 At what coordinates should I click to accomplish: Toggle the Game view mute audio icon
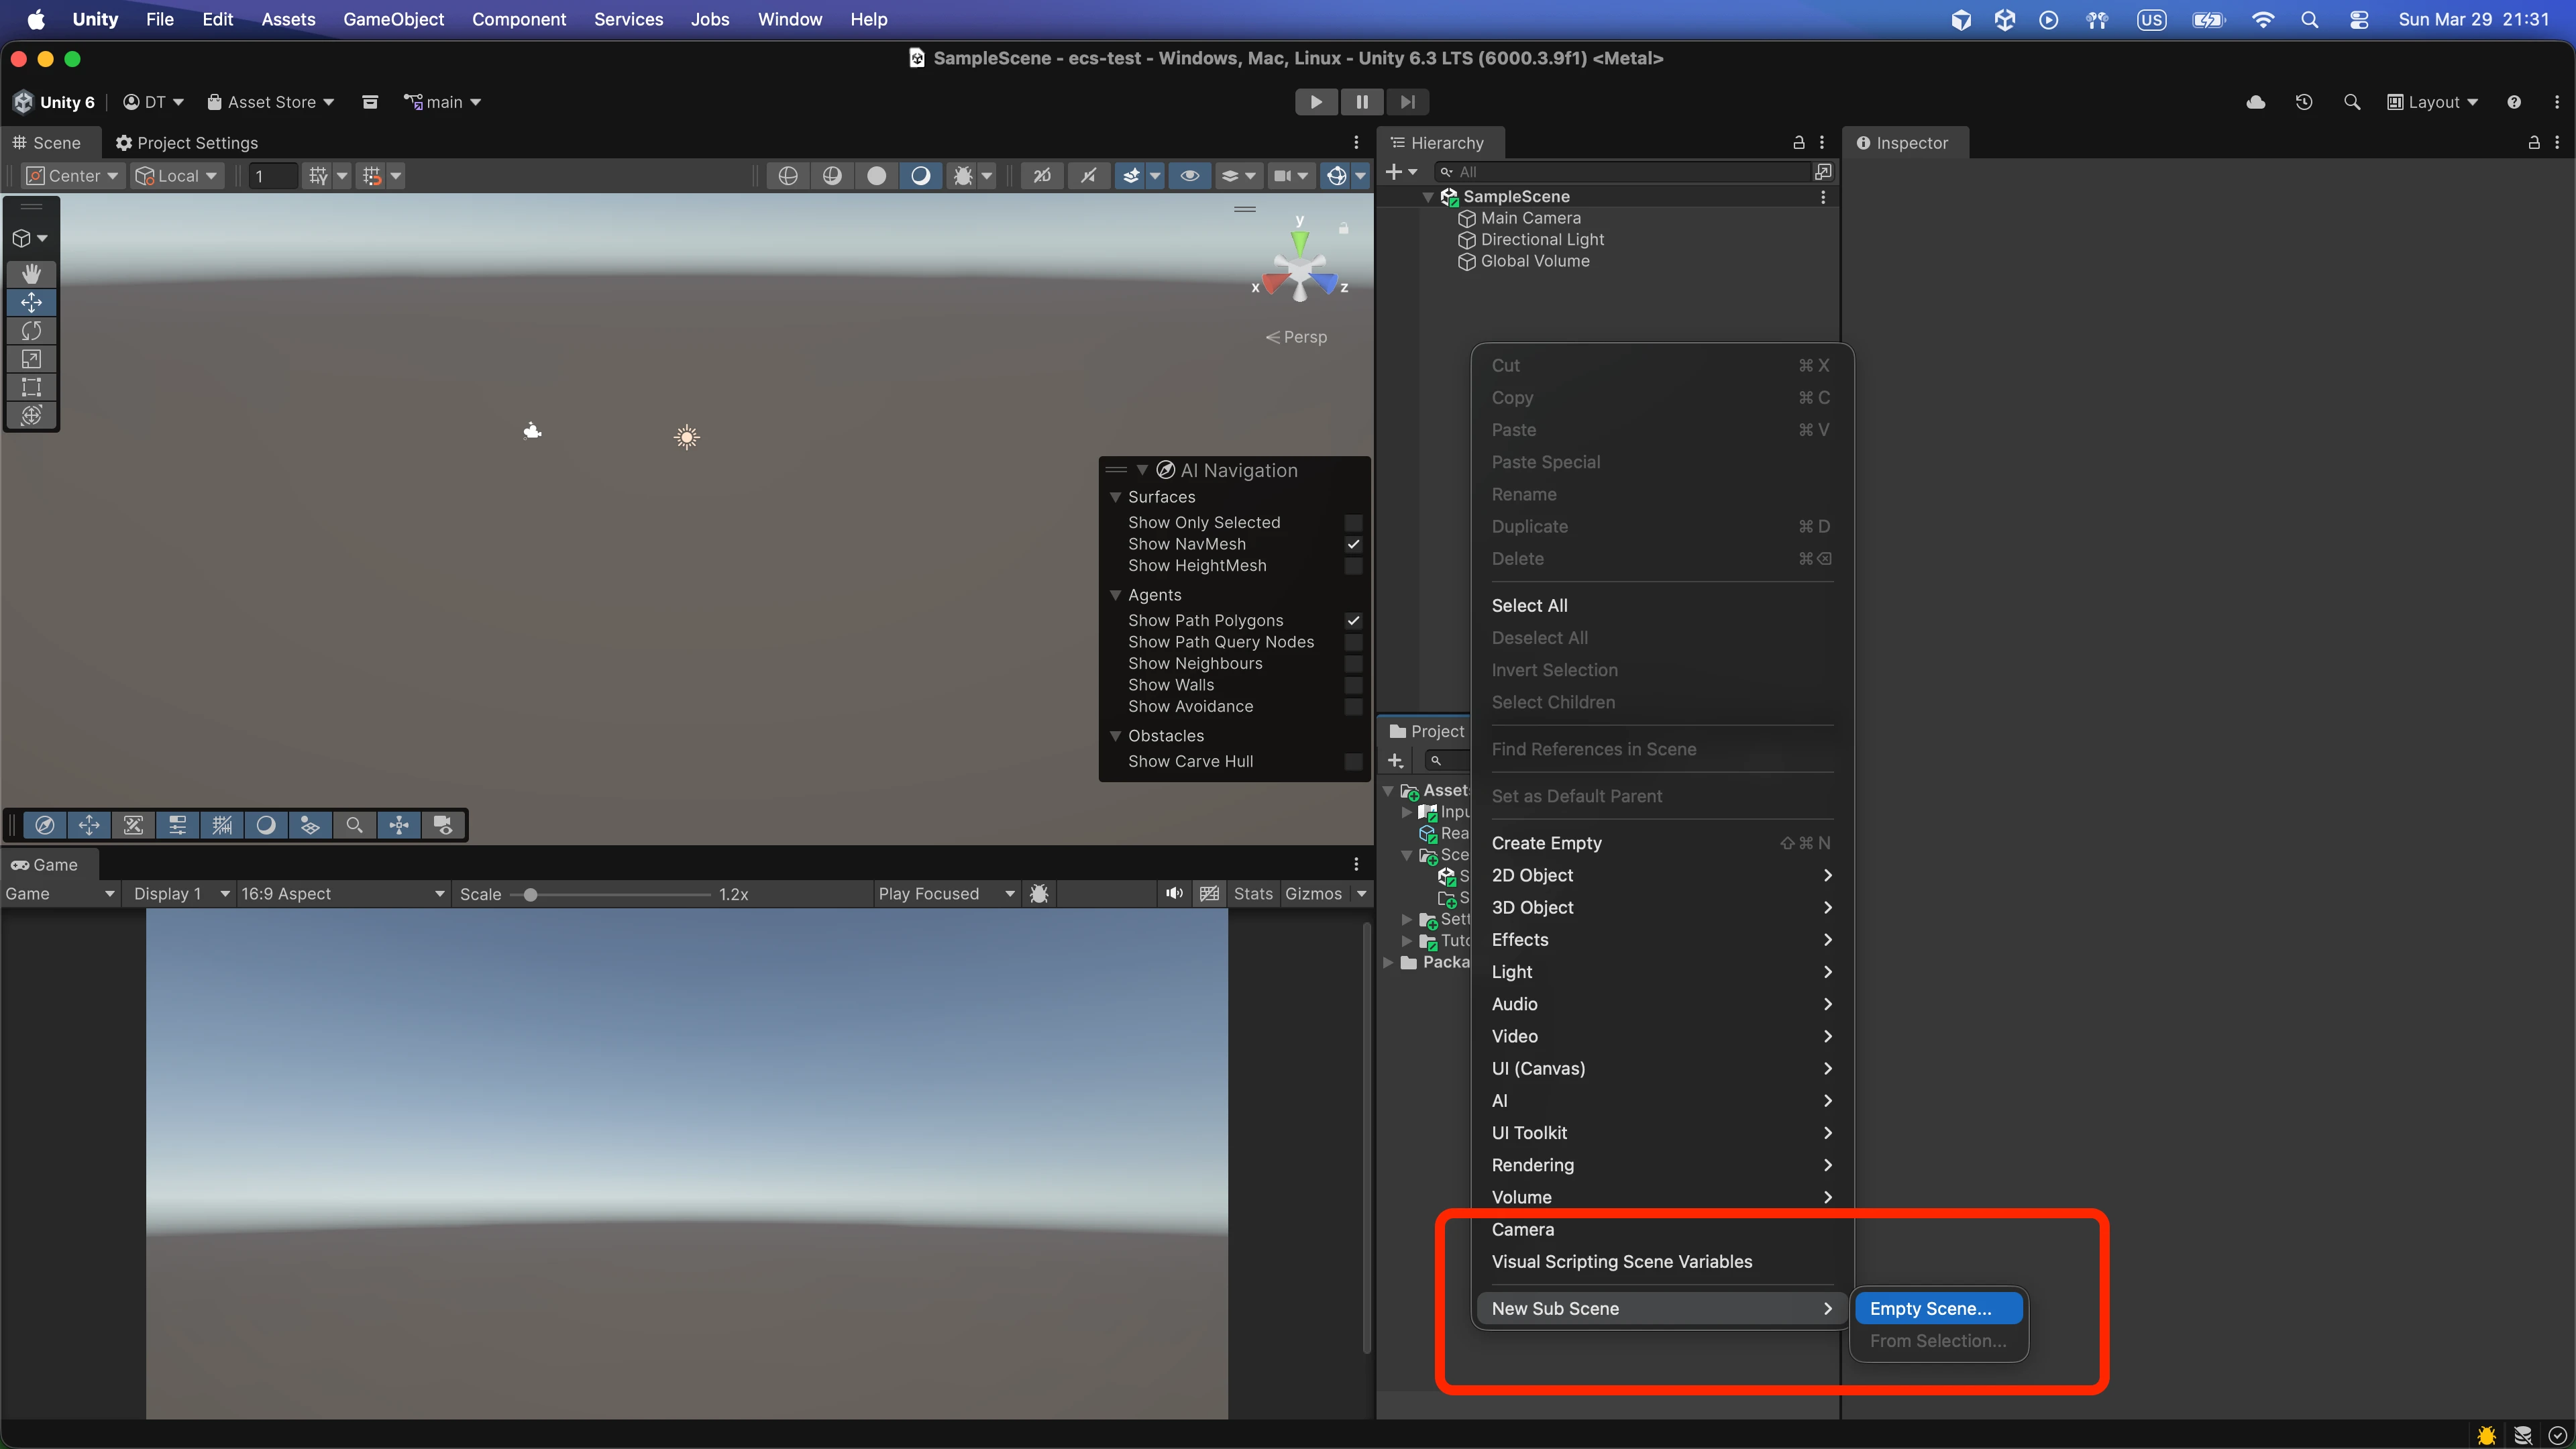click(1174, 893)
